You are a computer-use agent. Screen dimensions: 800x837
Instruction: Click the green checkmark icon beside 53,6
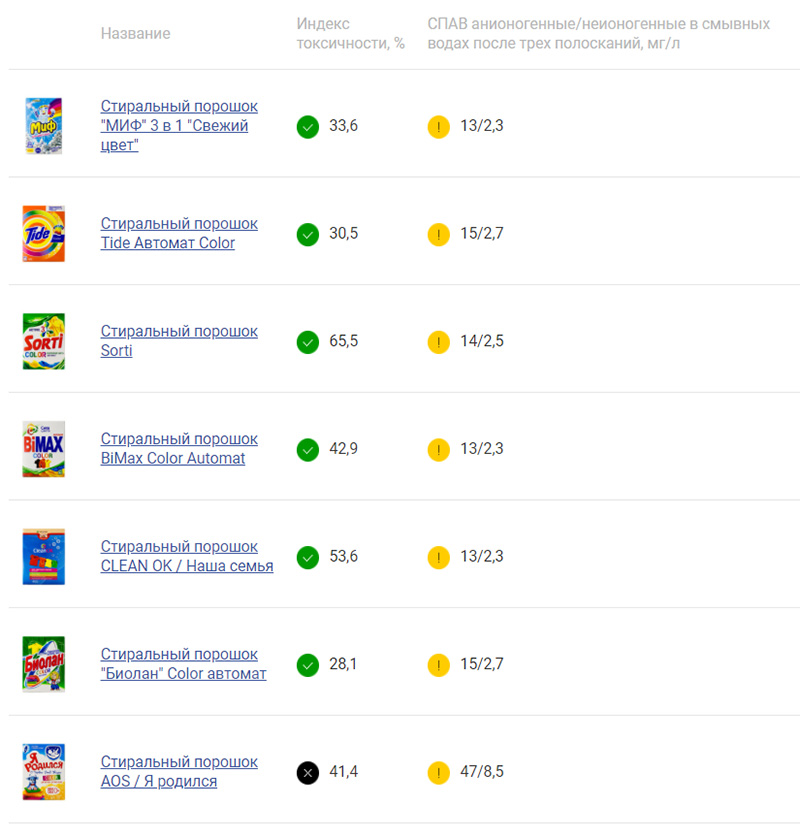click(307, 557)
